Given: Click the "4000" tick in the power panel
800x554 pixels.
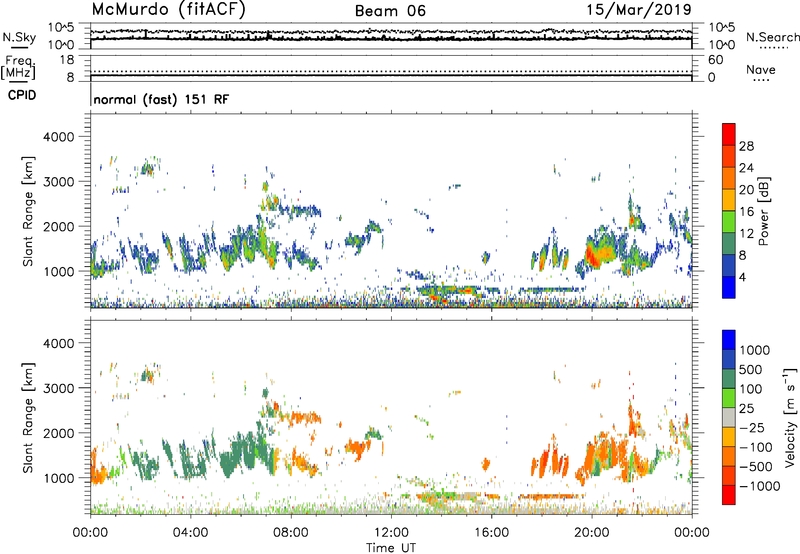Looking at the screenshot, I should point(59,137).
